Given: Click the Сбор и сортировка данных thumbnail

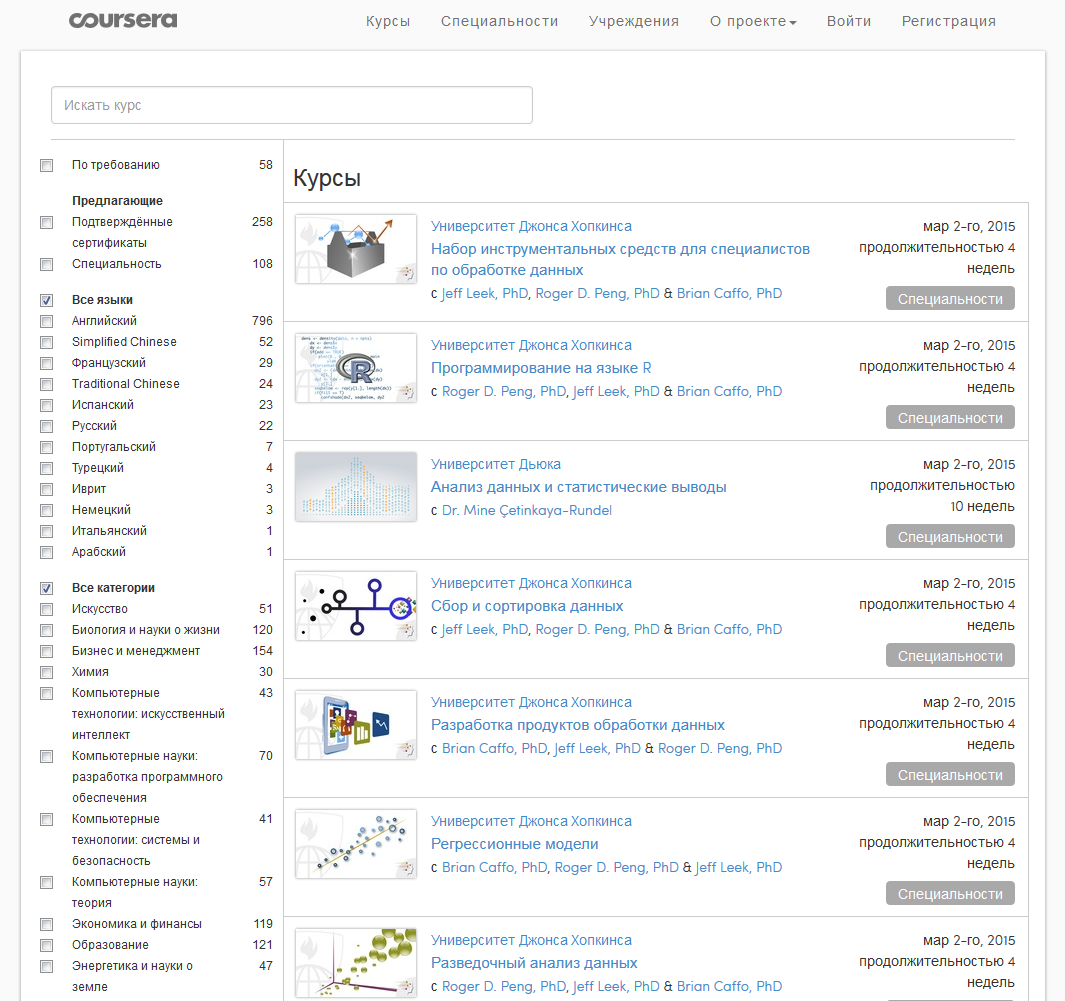Looking at the screenshot, I should [356, 606].
